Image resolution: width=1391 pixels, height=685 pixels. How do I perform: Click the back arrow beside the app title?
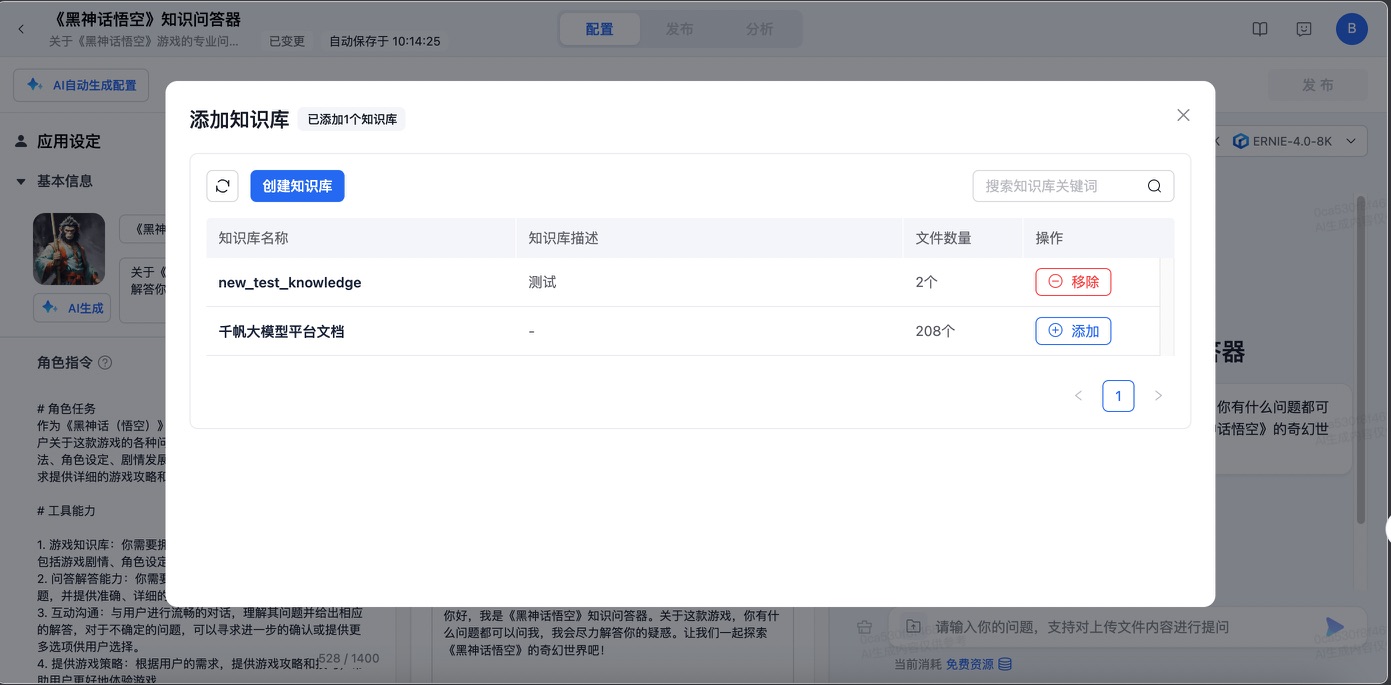(x=21, y=28)
